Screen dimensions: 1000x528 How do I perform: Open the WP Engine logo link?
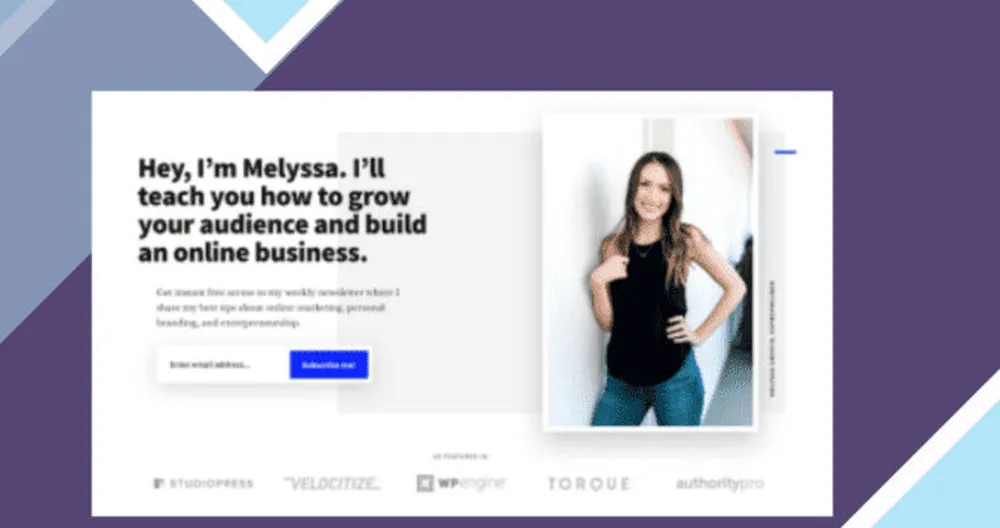462,483
